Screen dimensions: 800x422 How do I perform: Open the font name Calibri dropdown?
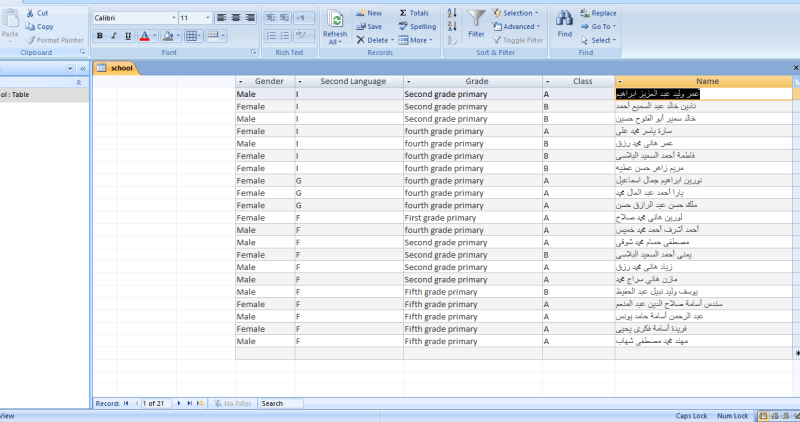(x=173, y=18)
